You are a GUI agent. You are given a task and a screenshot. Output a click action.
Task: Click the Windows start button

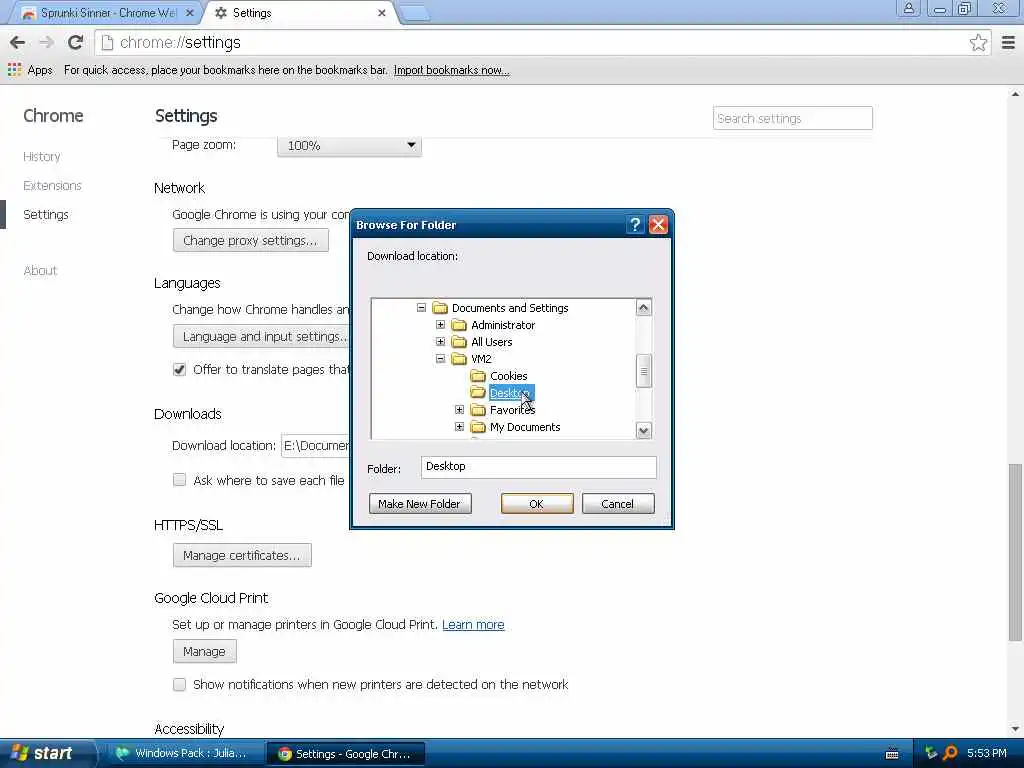(x=43, y=753)
